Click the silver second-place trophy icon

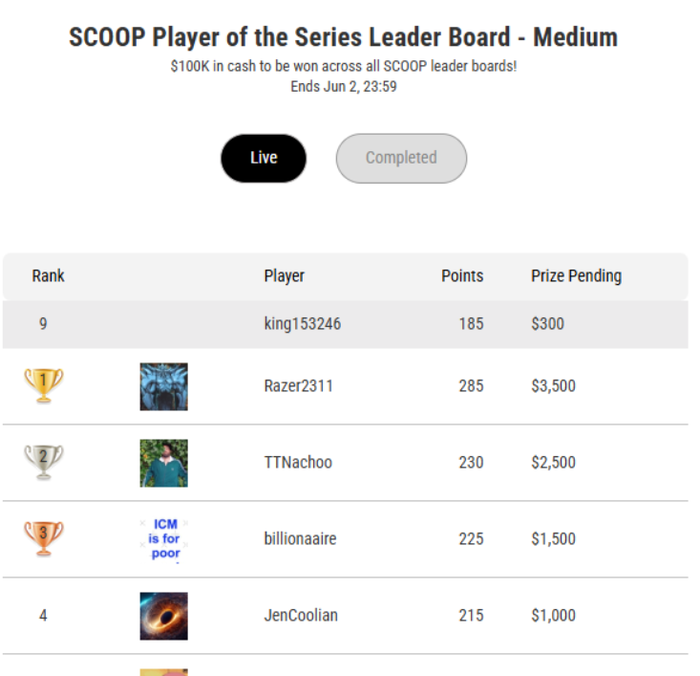(43, 462)
